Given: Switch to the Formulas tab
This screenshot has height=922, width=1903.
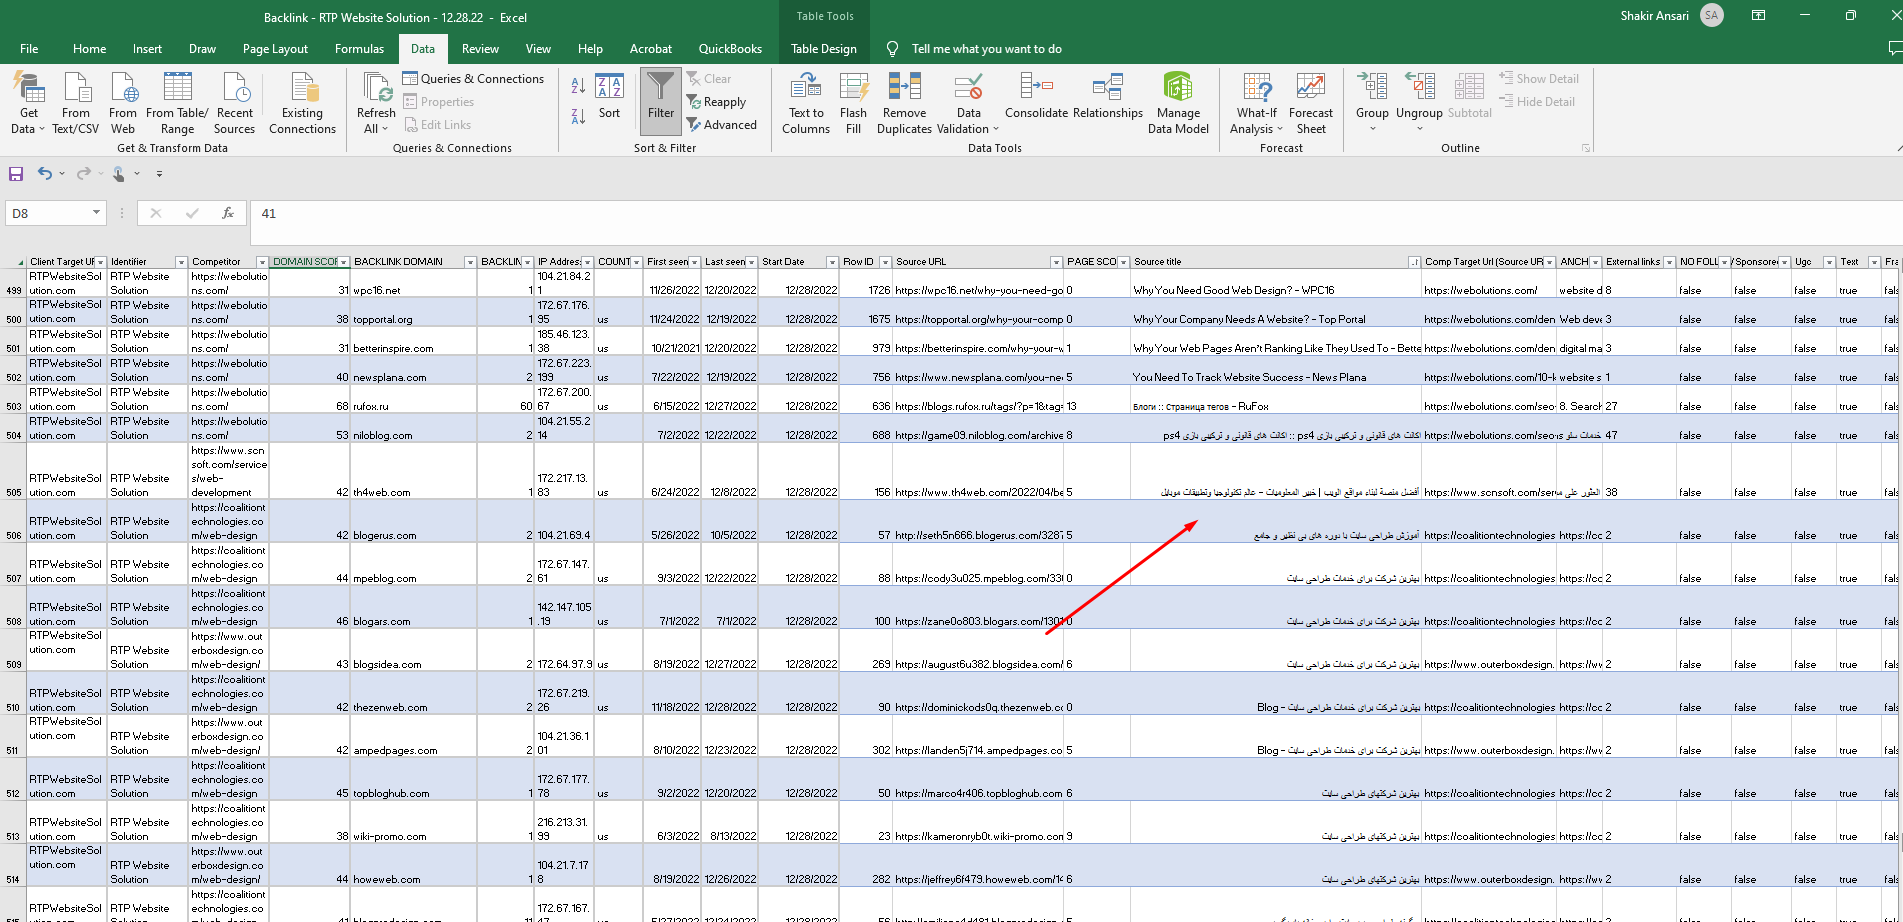Looking at the screenshot, I should (x=359, y=48).
